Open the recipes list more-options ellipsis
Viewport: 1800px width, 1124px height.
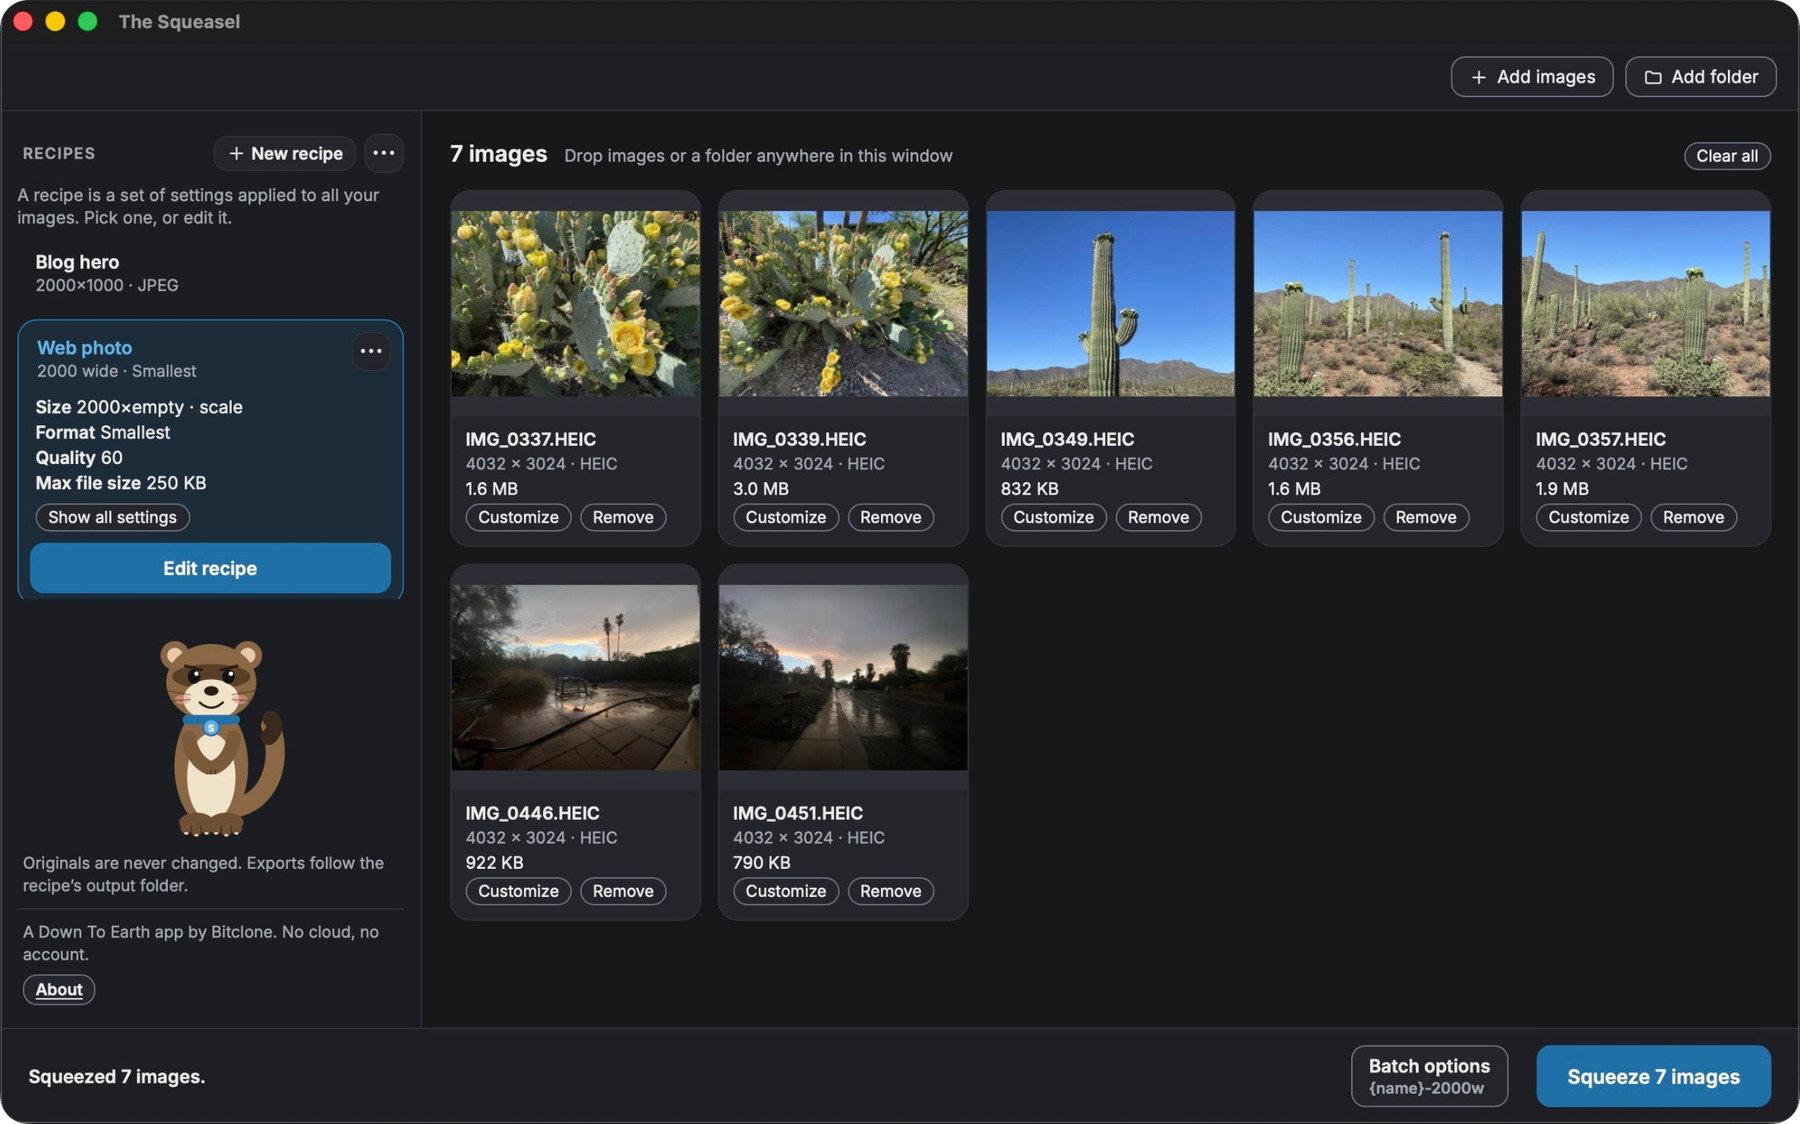383,153
